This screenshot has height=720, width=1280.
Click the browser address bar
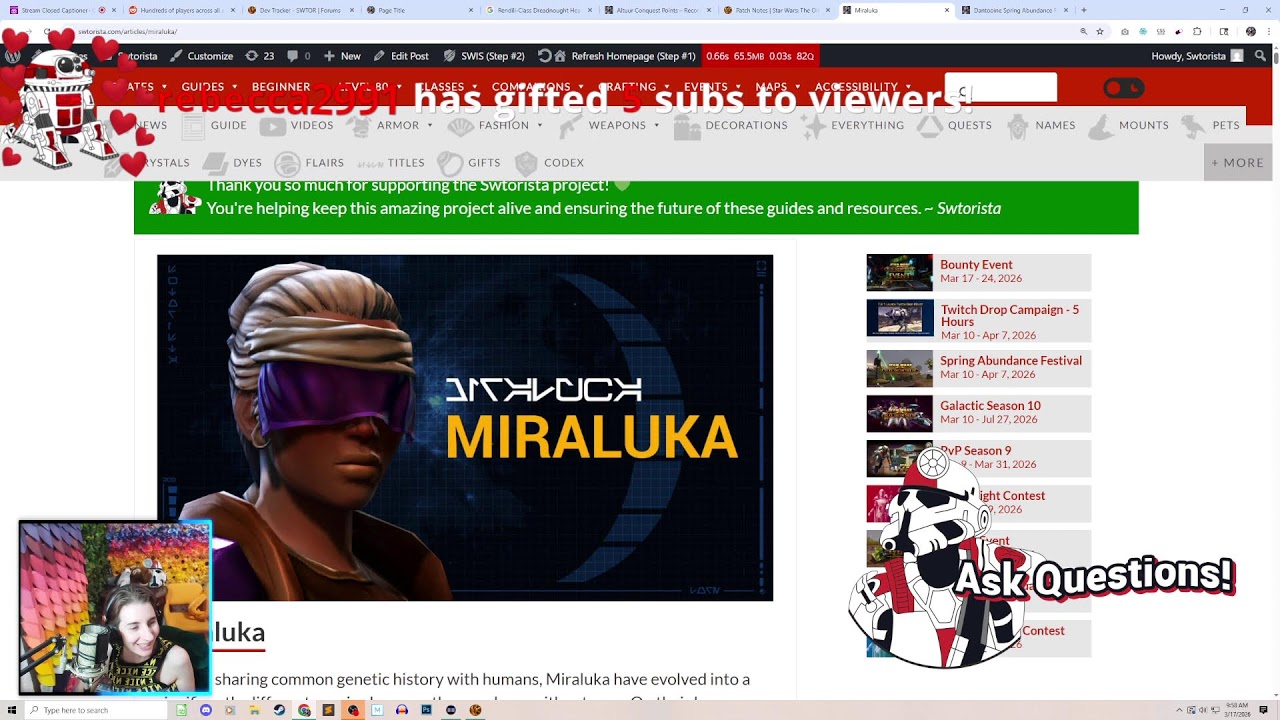560,32
